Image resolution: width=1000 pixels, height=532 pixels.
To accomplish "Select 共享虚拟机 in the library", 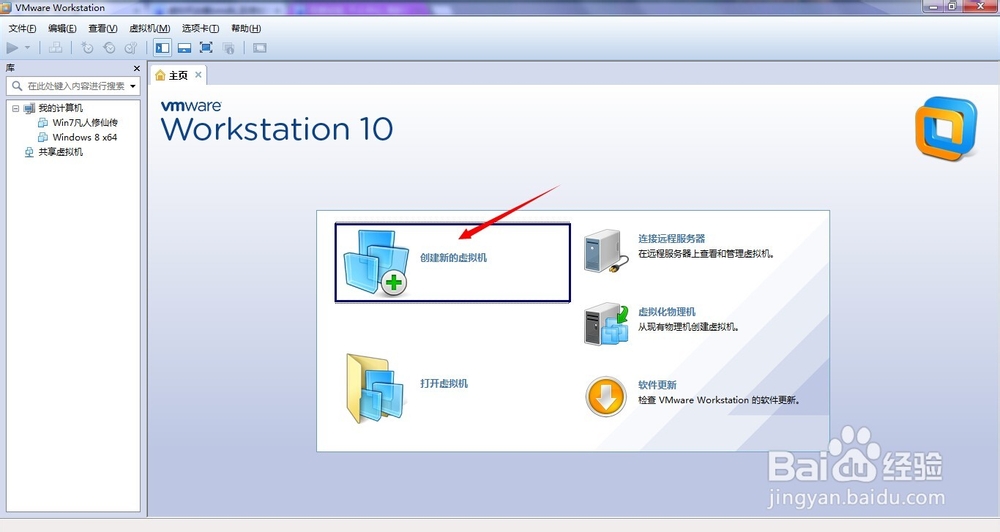I will 61,152.
